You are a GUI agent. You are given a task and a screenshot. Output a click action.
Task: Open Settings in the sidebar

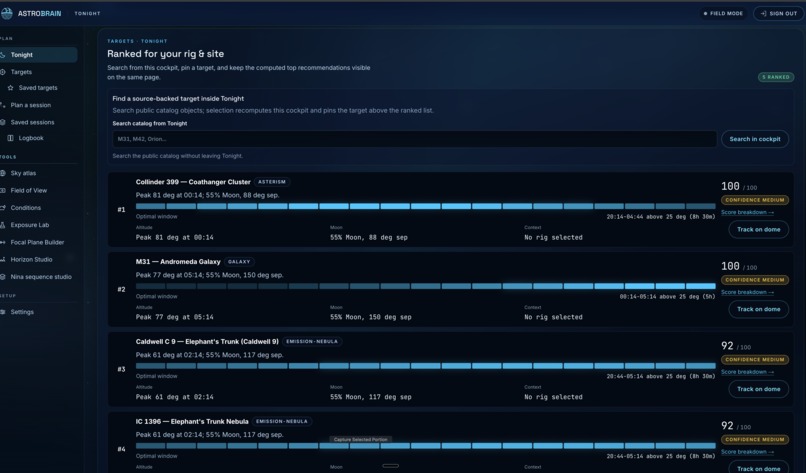point(39,312)
